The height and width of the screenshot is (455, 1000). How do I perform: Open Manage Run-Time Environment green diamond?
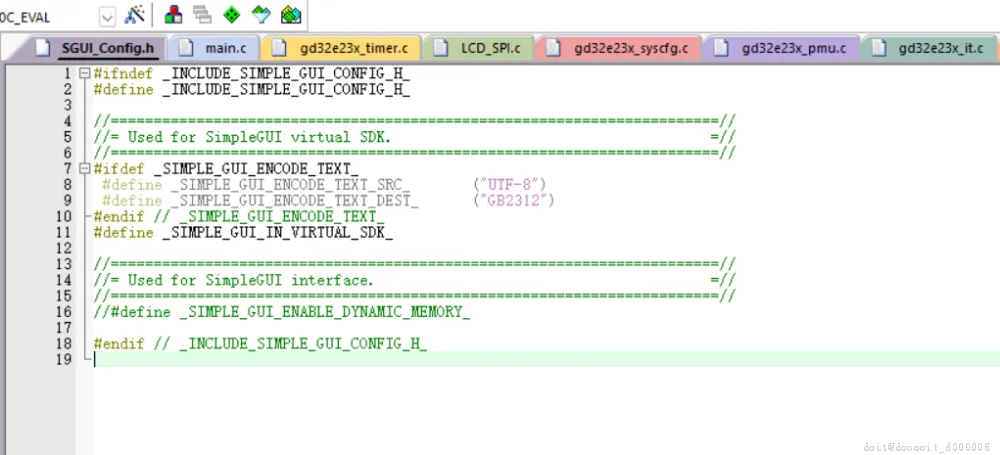click(x=232, y=14)
